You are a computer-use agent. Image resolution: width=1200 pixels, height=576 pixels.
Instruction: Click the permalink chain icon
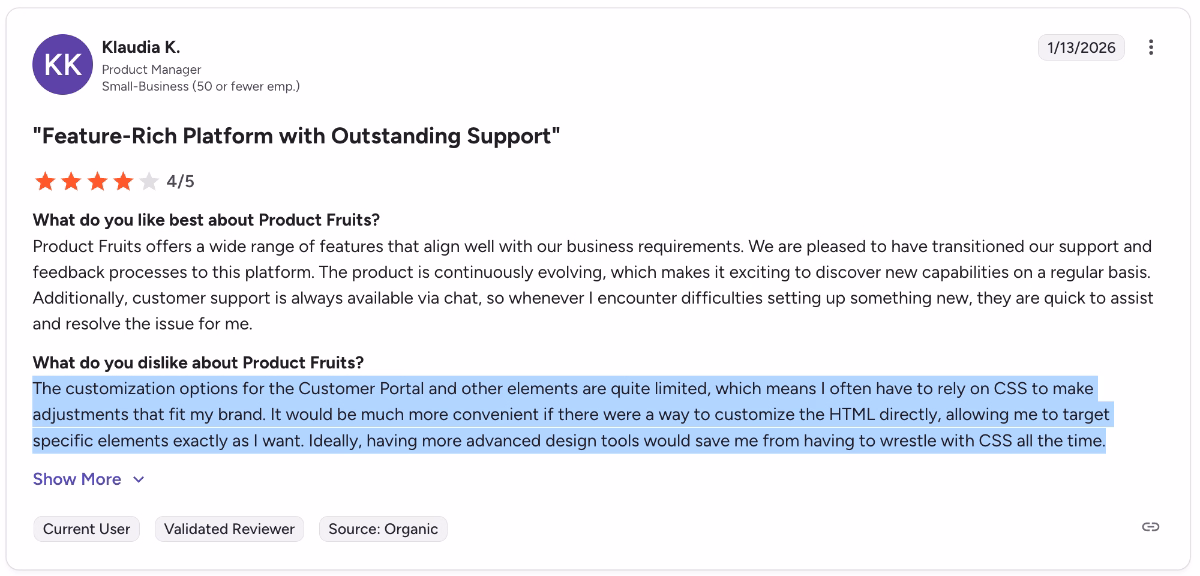click(1149, 528)
